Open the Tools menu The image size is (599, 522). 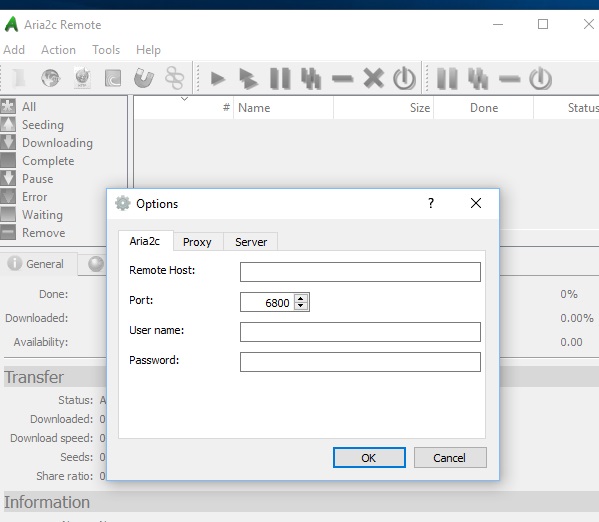106,50
